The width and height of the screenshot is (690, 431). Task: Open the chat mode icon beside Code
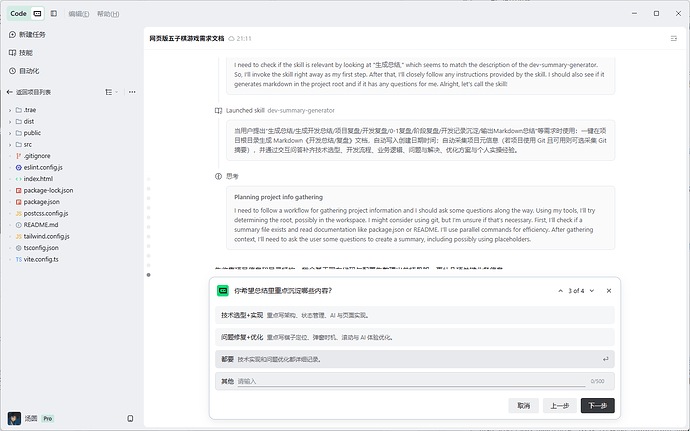[37, 14]
